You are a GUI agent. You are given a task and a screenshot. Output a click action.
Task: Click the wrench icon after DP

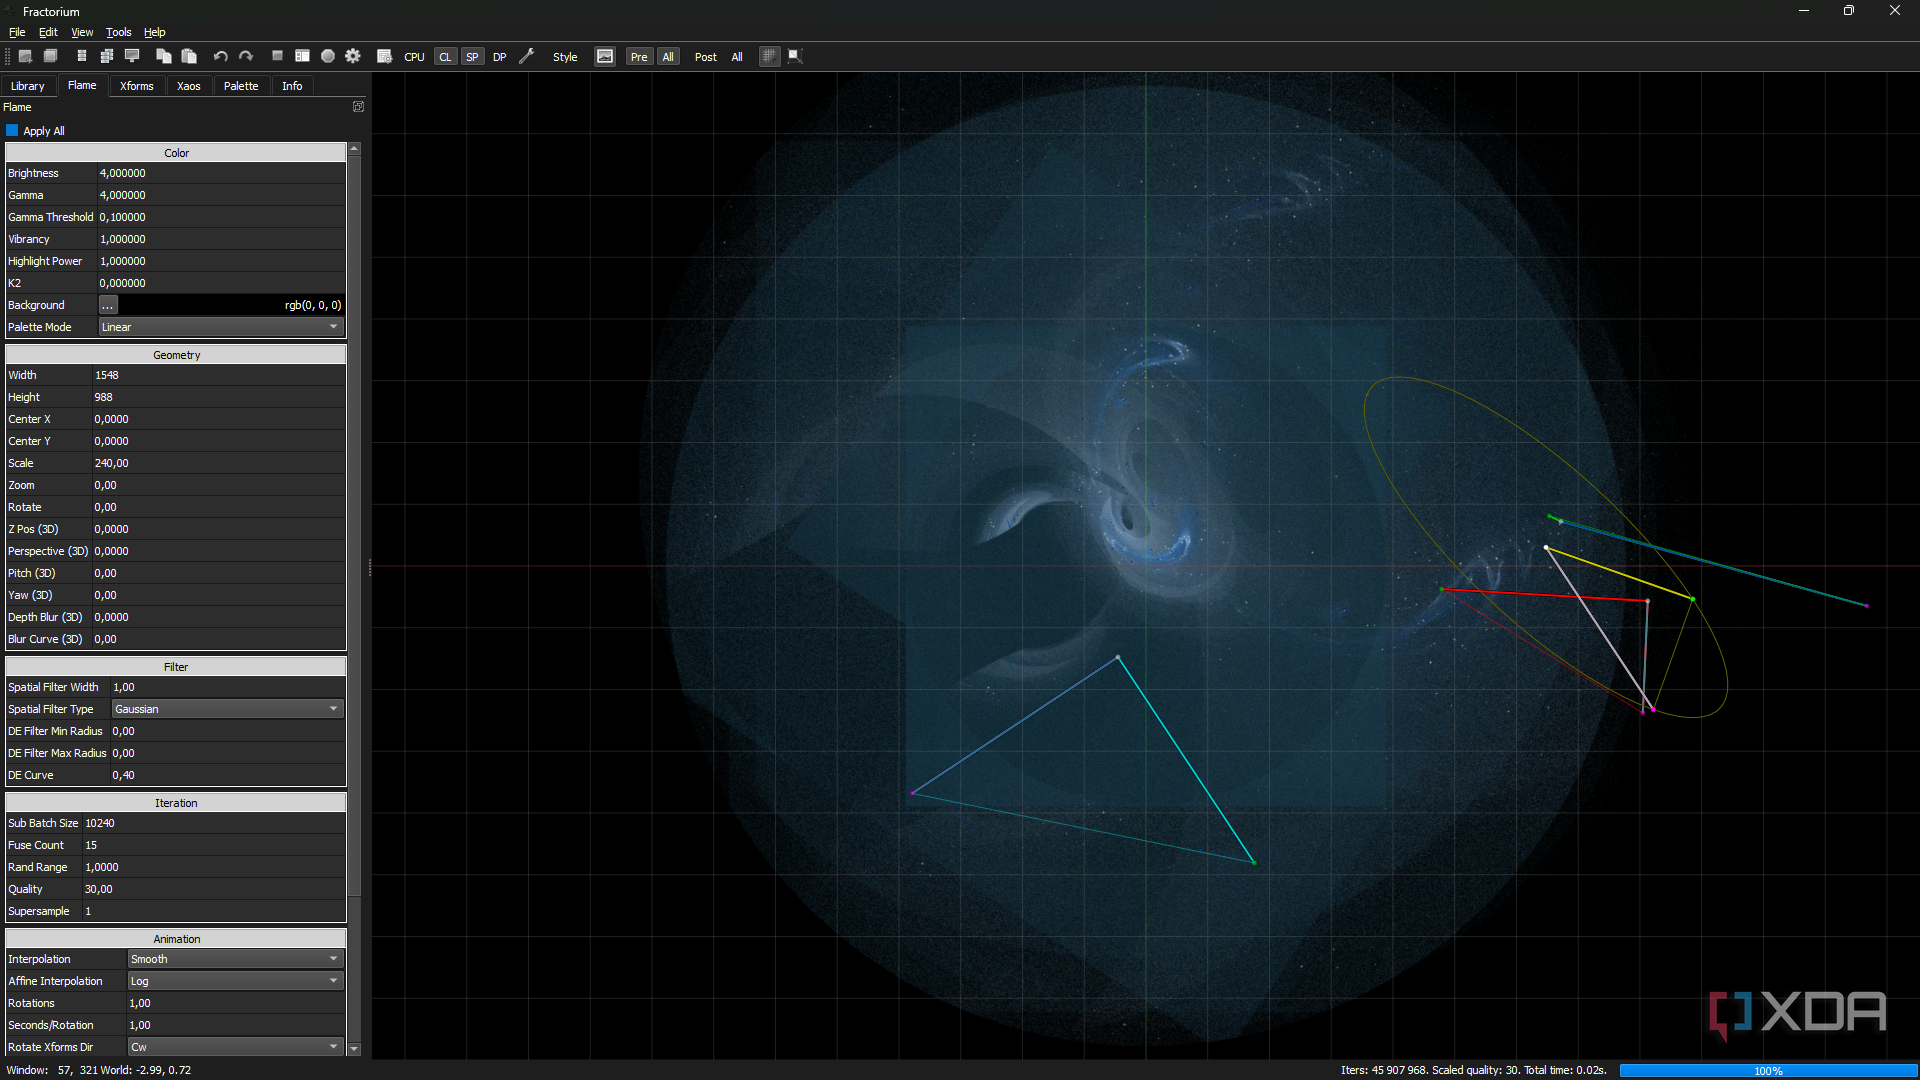[527, 57]
